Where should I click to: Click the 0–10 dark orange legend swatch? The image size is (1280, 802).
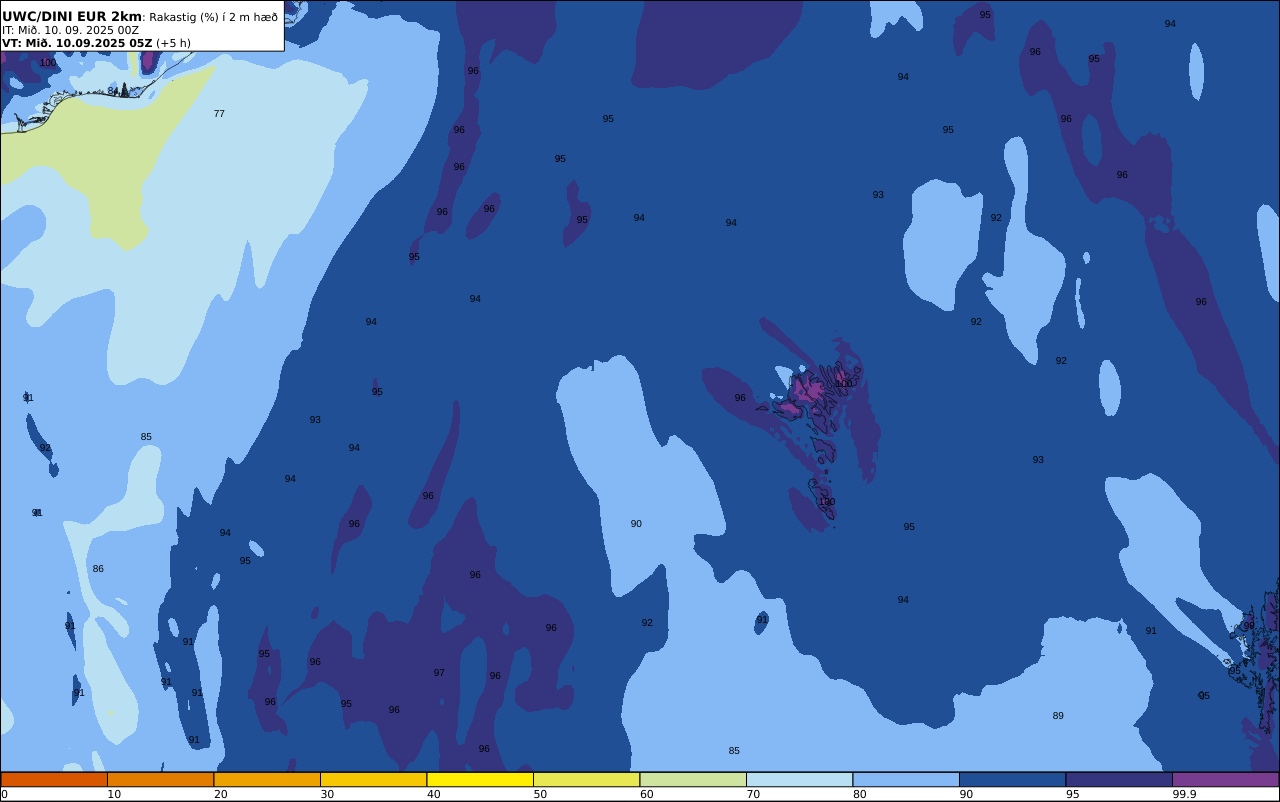[54, 779]
